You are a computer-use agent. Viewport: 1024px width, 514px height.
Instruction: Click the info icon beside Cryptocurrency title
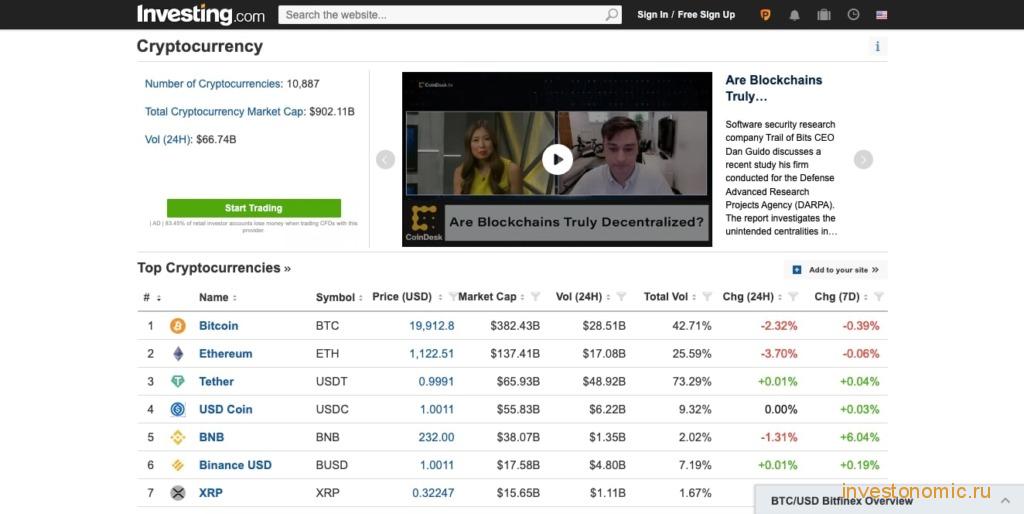pyautogui.click(x=877, y=46)
